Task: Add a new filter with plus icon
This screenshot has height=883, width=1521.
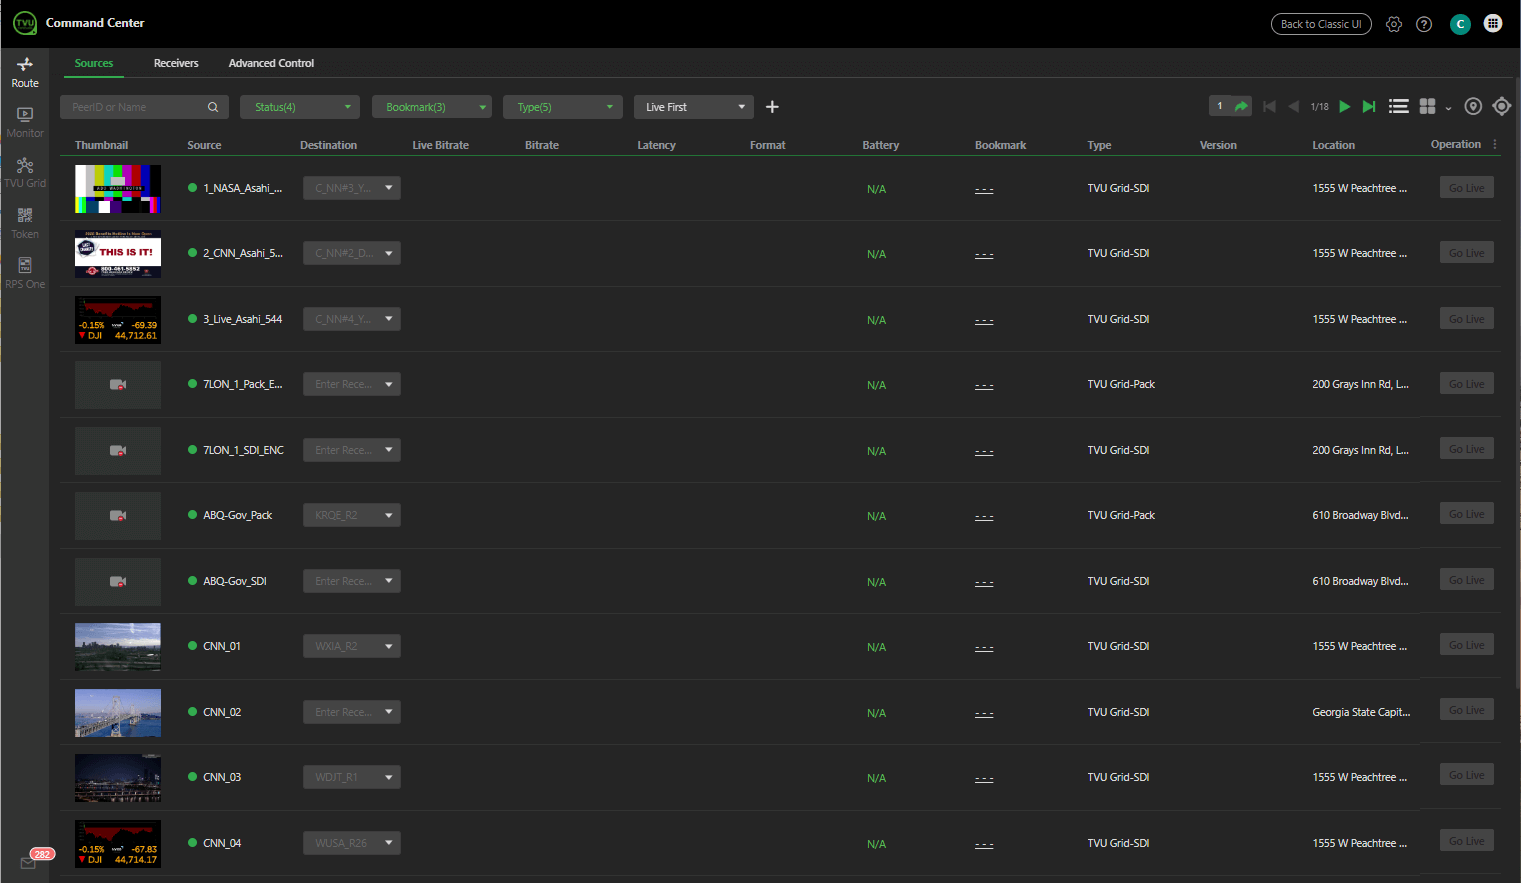Action: click(x=772, y=107)
